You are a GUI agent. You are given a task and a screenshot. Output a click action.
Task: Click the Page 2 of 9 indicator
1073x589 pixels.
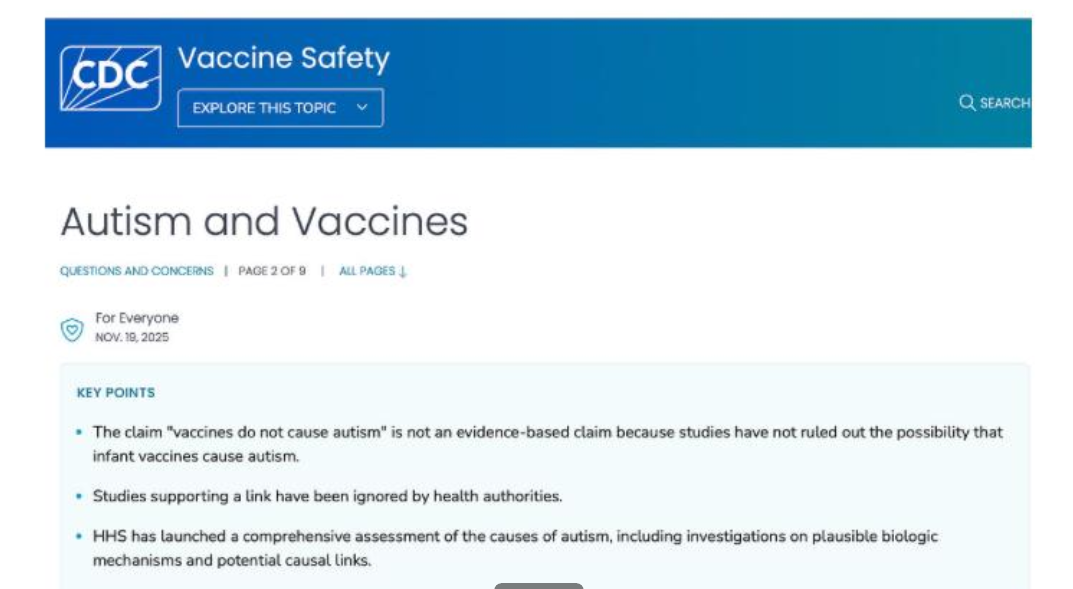coord(272,271)
